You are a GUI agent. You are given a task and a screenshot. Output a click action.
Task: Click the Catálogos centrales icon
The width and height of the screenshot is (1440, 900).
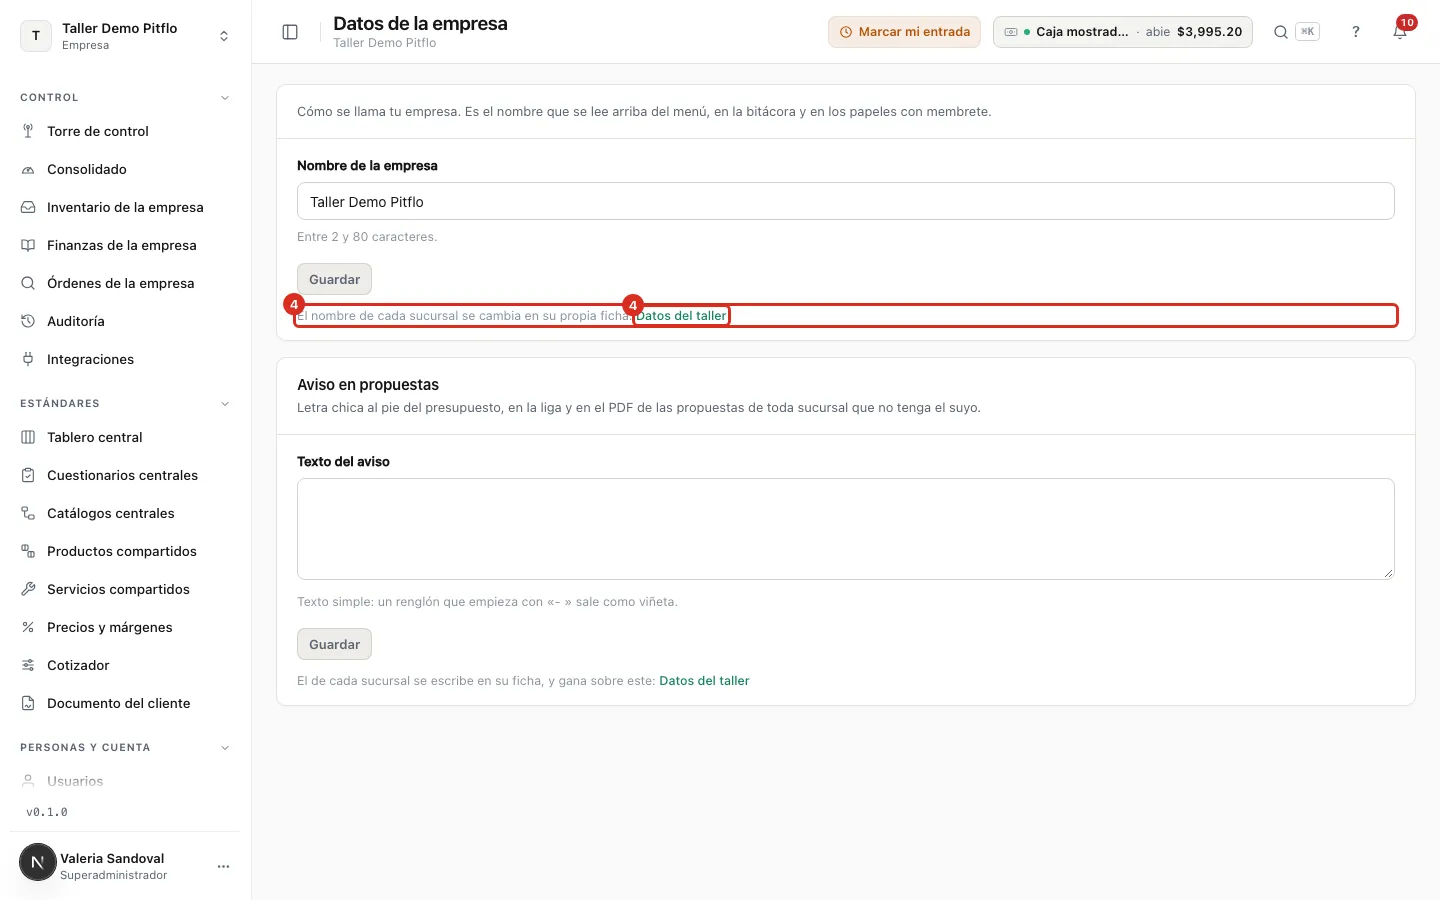[x=28, y=513]
